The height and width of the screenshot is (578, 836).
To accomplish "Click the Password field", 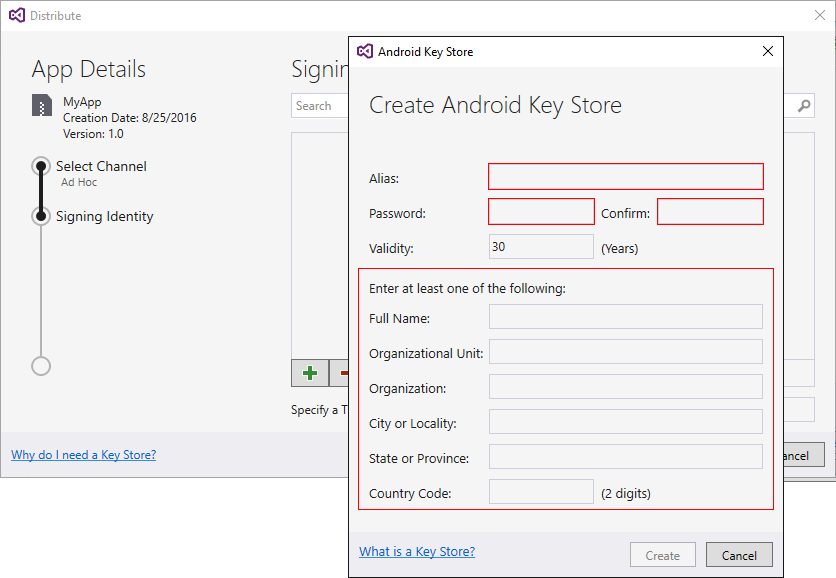I will (541, 211).
